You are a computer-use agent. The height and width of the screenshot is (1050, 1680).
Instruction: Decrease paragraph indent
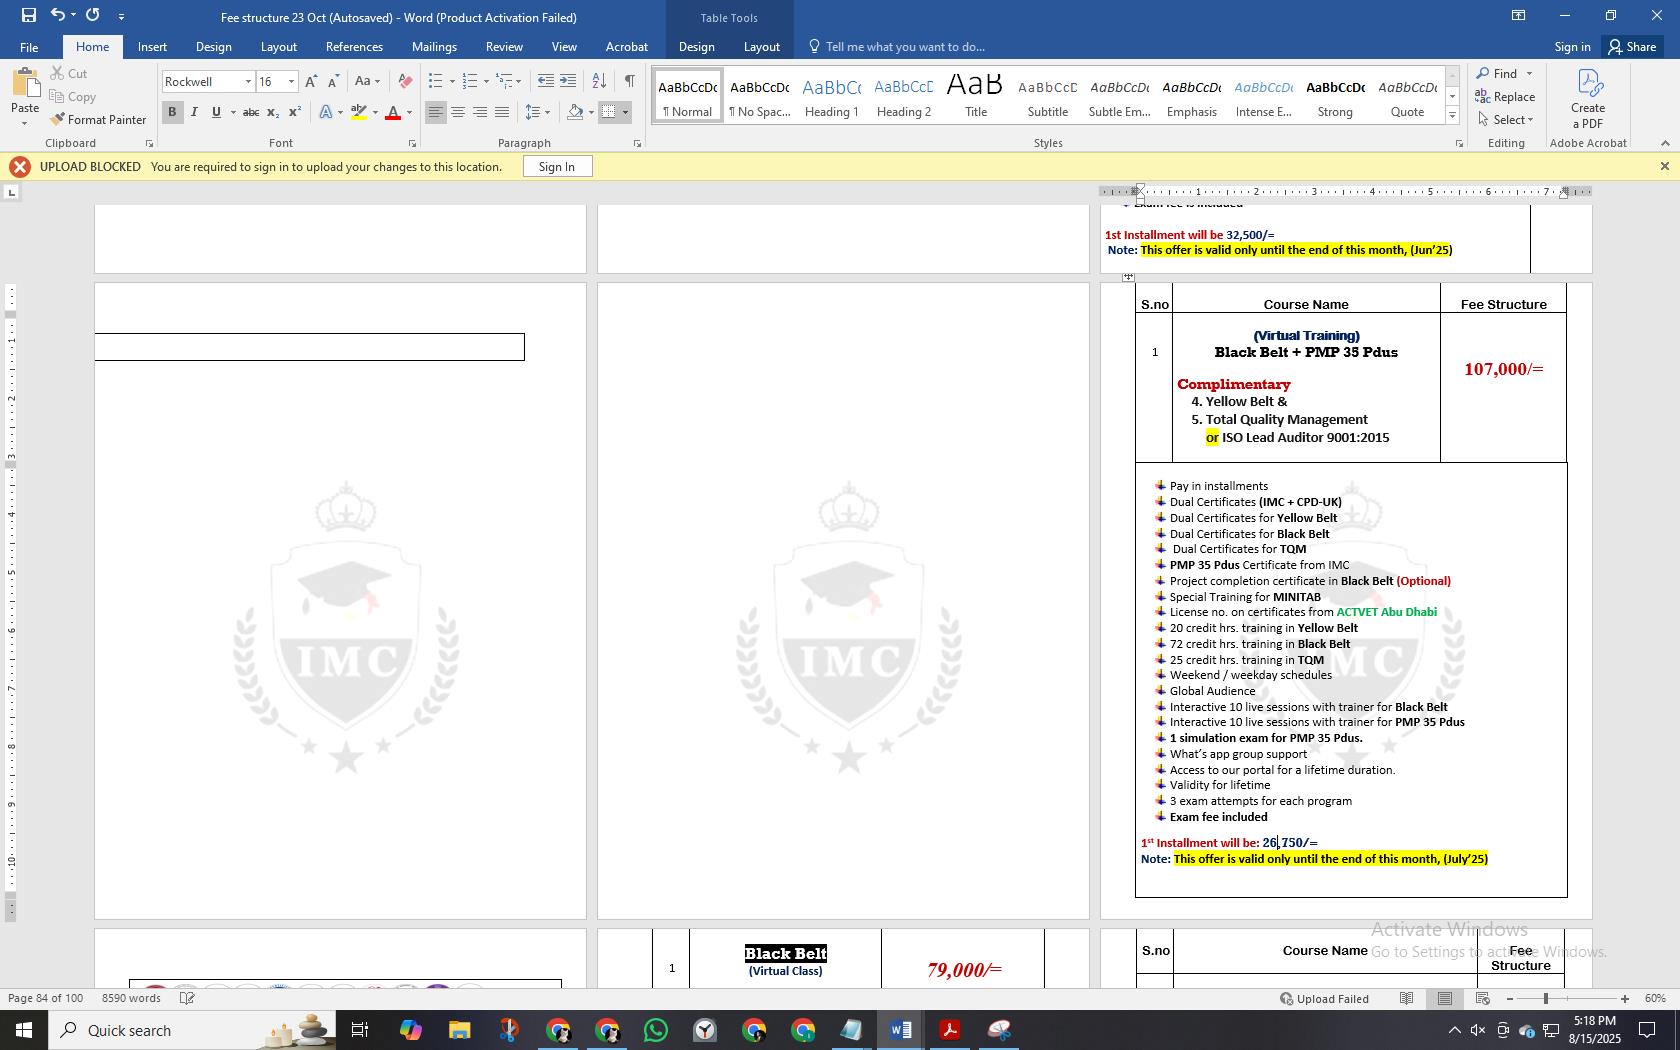pos(545,81)
